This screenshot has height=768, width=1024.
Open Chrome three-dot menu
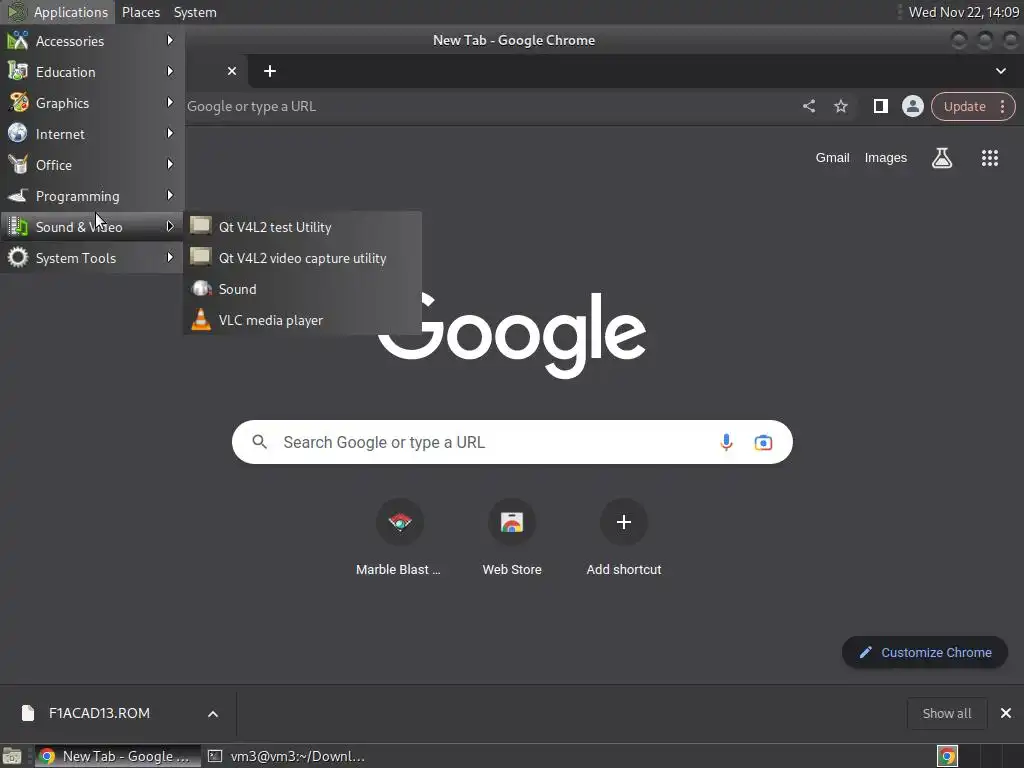tap(1003, 106)
